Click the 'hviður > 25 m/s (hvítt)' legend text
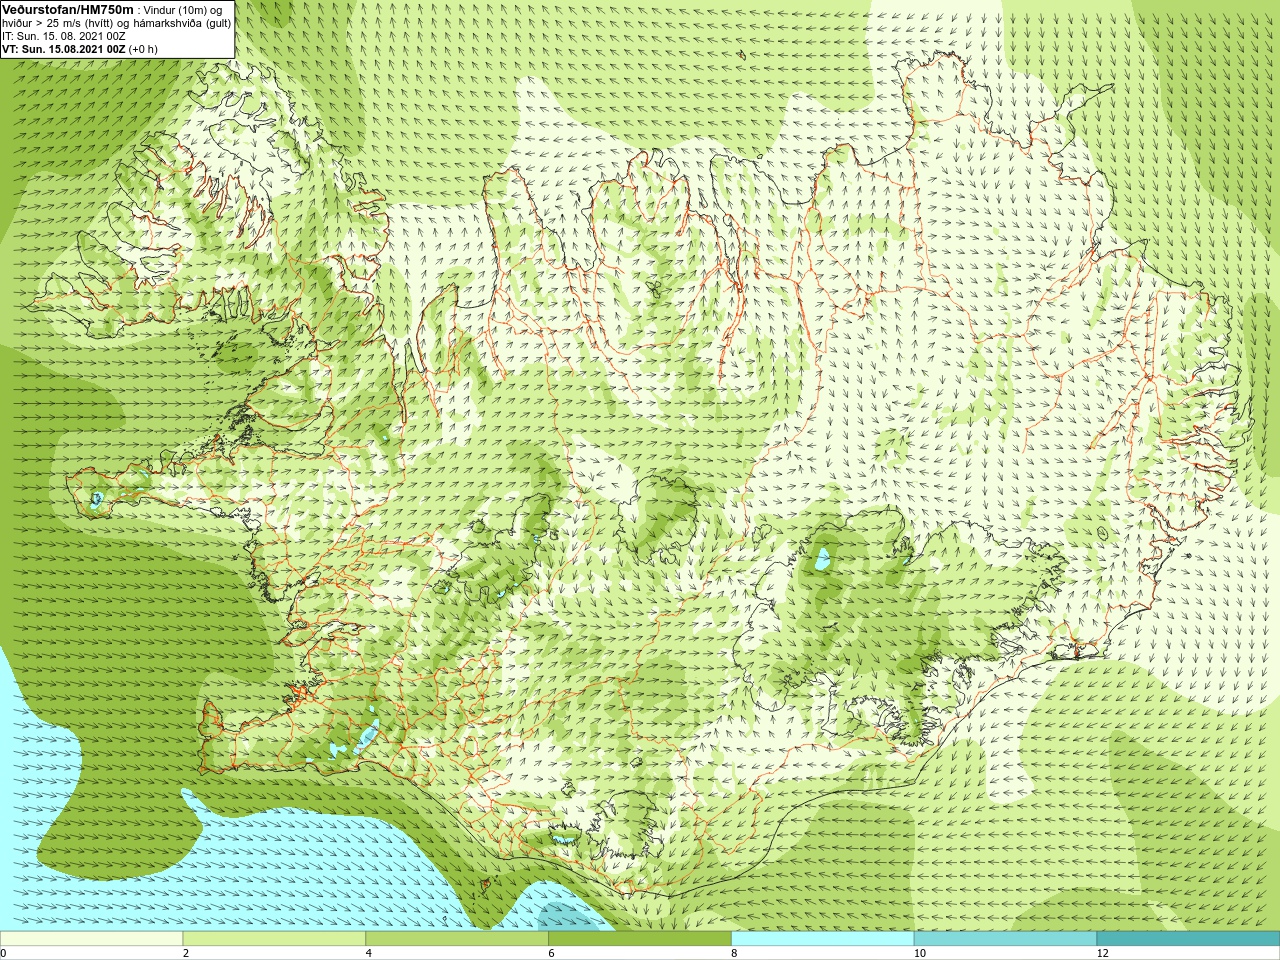The height and width of the screenshot is (960, 1280). (x=58, y=23)
